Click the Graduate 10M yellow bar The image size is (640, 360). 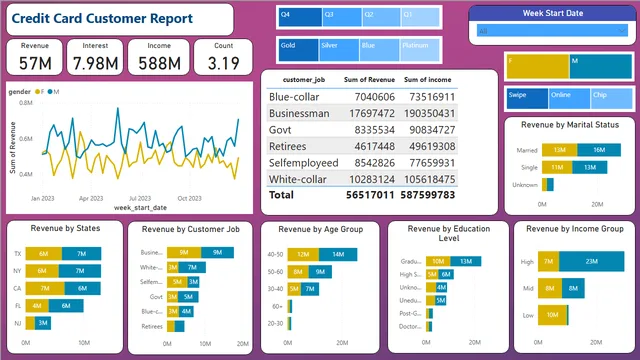[x=438, y=261]
